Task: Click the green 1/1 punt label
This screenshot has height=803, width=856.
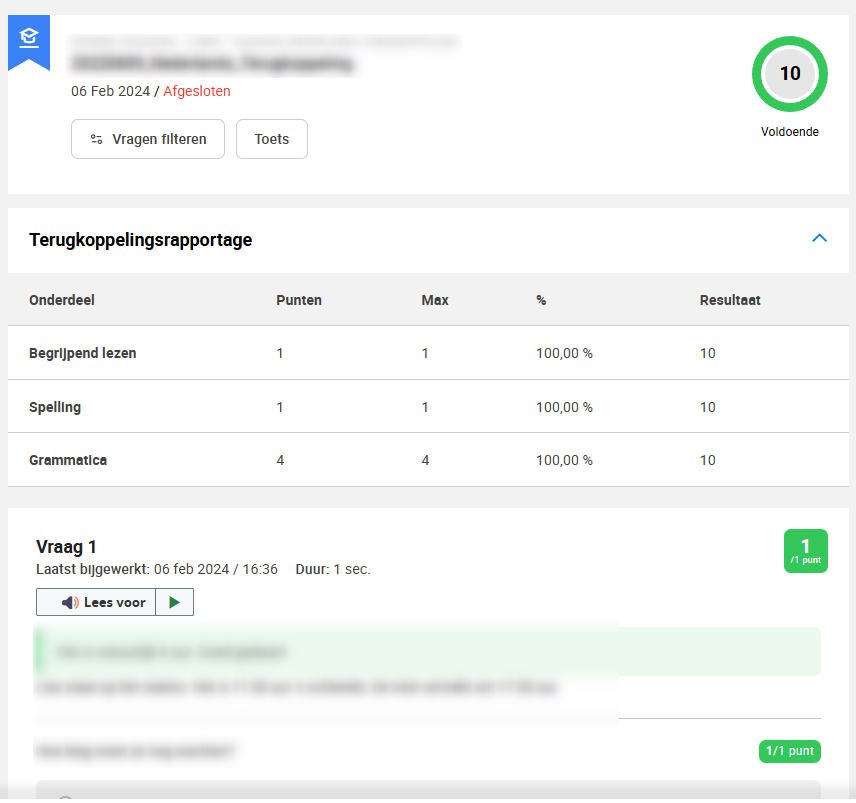Action: pyautogui.click(x=789, y=751)
